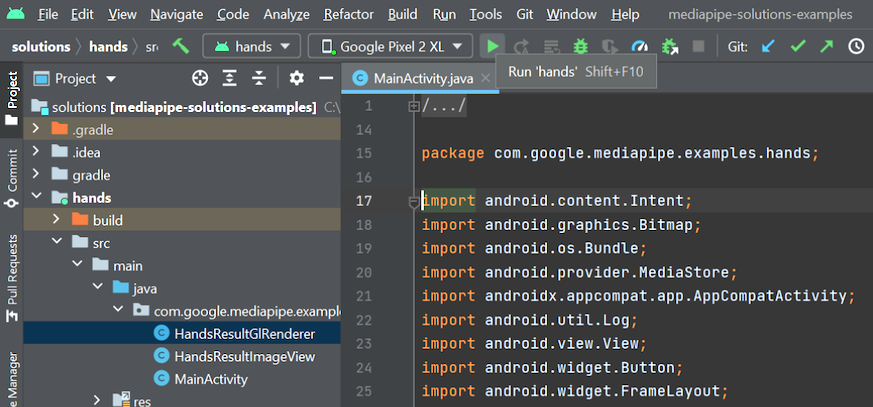Commit changes with the green checkmark icon
This screenshot has height=407, width=873.
point(797,46)
